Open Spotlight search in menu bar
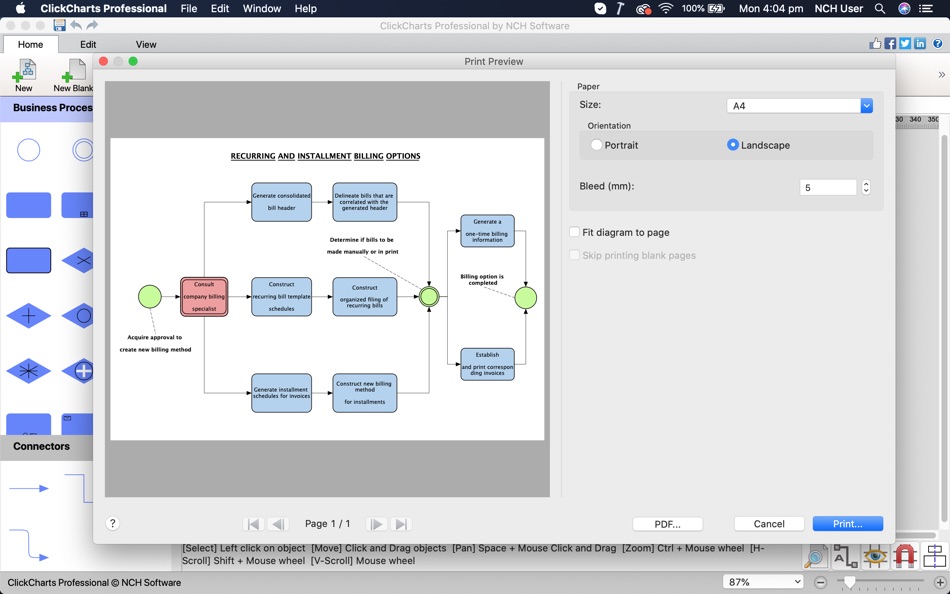Image resolution: width=950 pixels, height=594 pixels. (880, 8)
